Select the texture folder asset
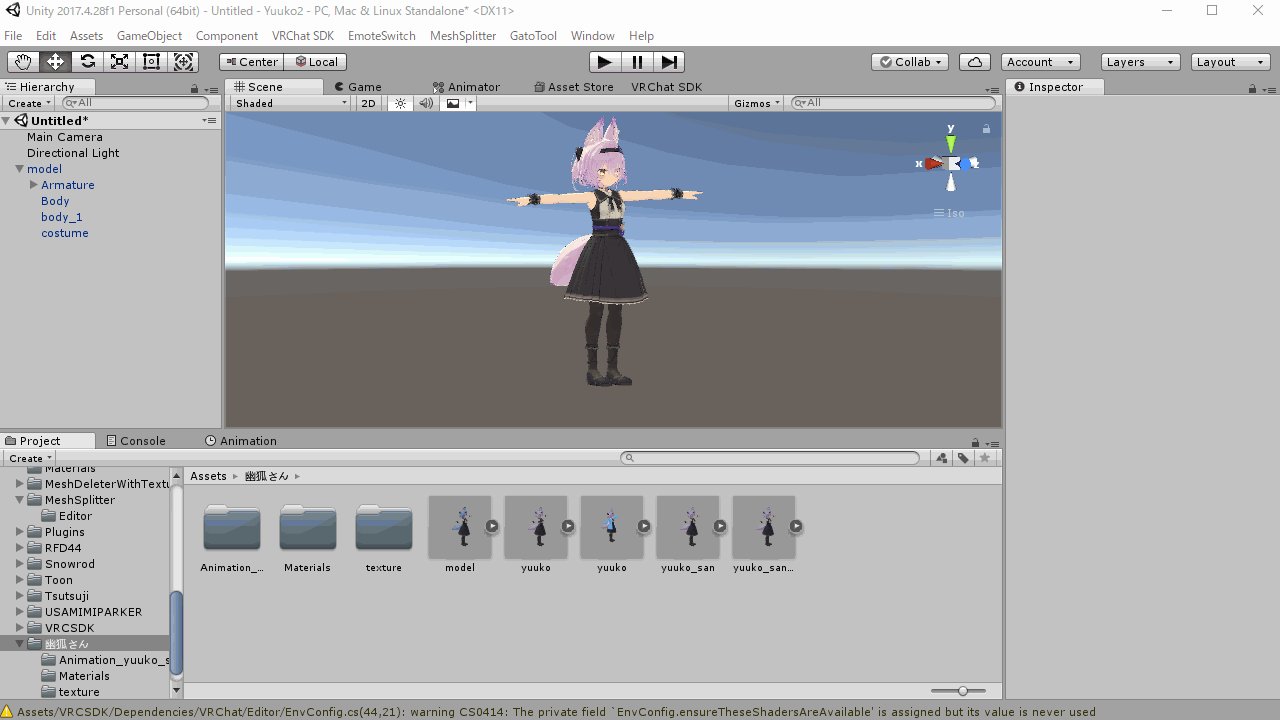Screen dimensions: 1280x720 coord(384,528)
